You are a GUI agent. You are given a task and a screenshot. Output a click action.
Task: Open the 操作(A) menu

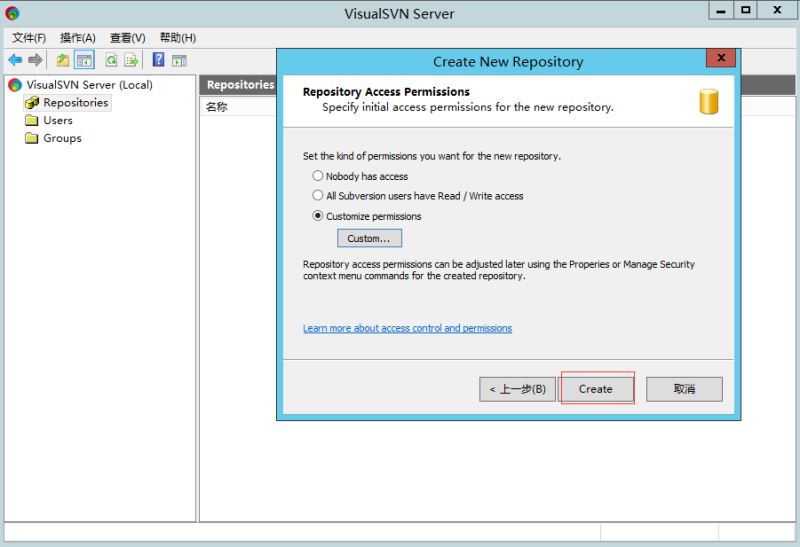click(78, 38)
